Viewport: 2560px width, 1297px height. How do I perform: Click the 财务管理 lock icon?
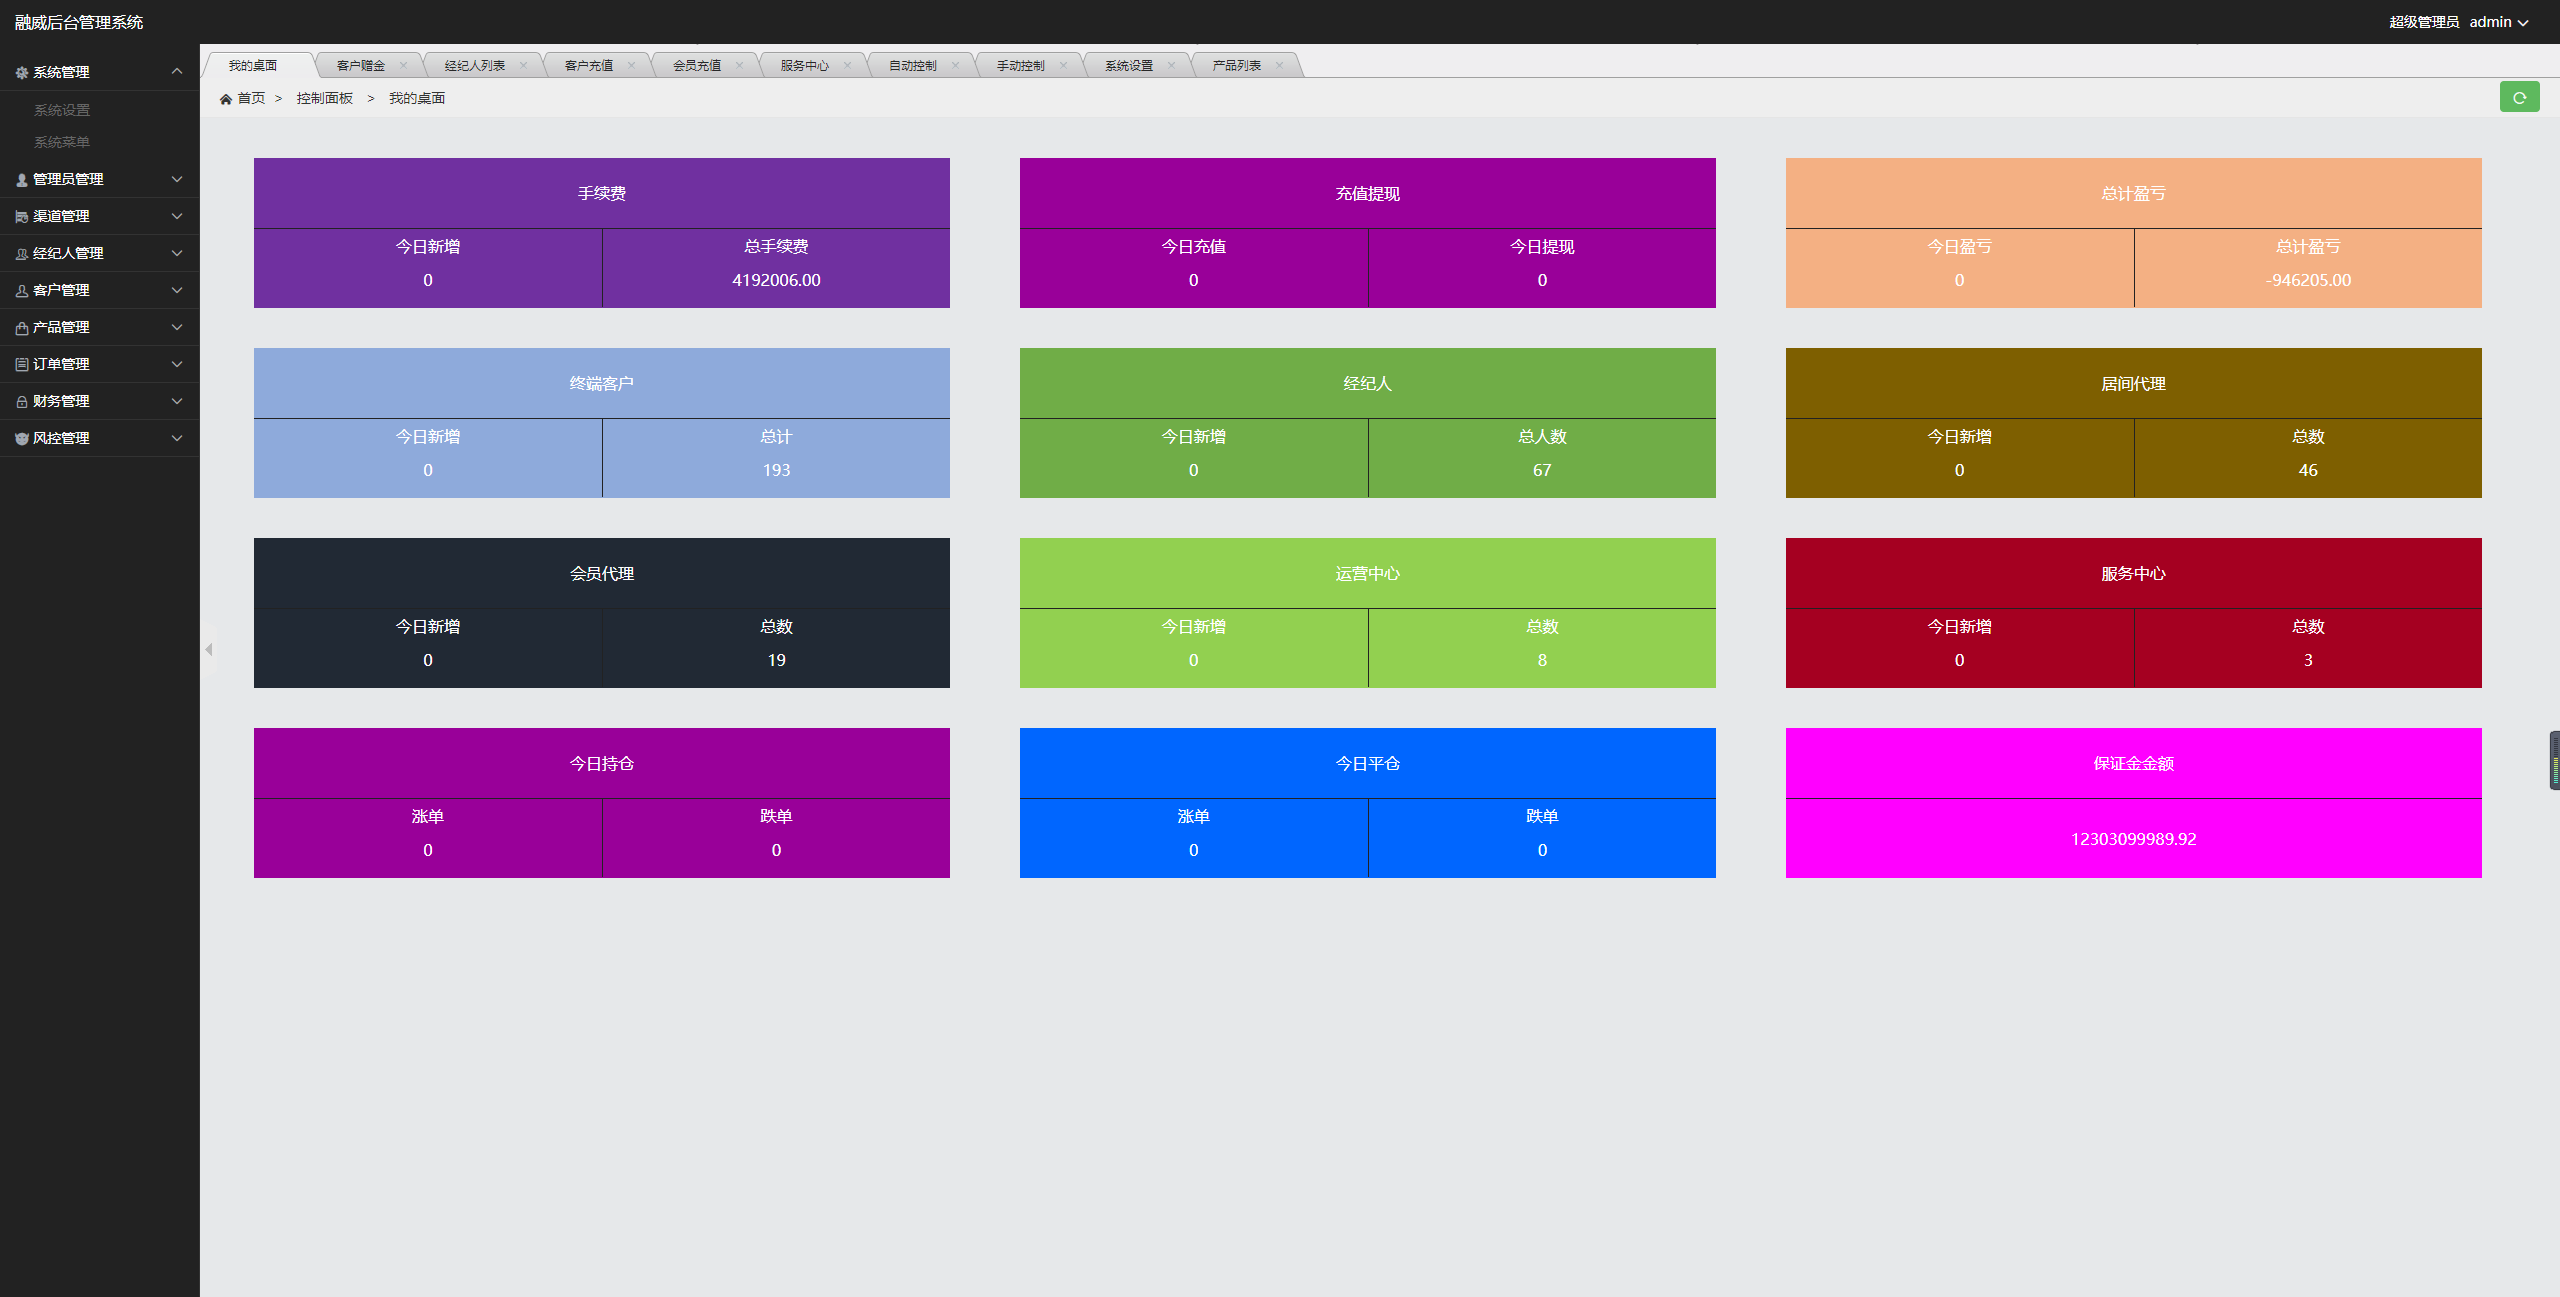tap(22, 402)
